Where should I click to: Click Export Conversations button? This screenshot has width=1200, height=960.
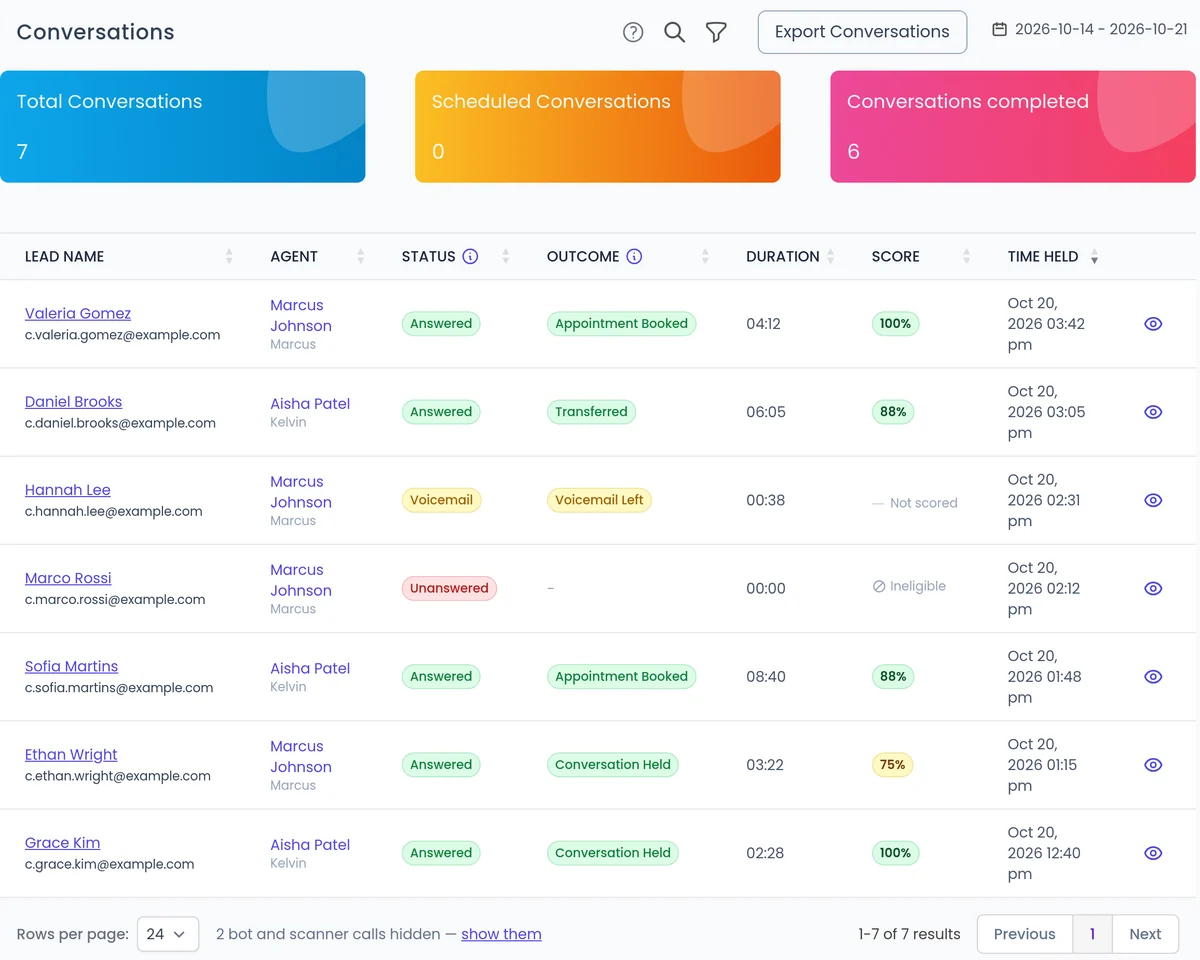862,32
